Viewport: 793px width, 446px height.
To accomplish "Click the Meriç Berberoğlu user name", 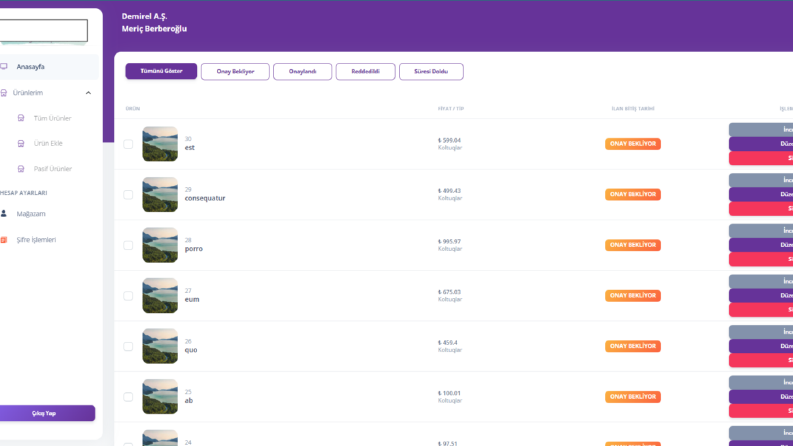I will pyautogui.click(x=154, y=29).
